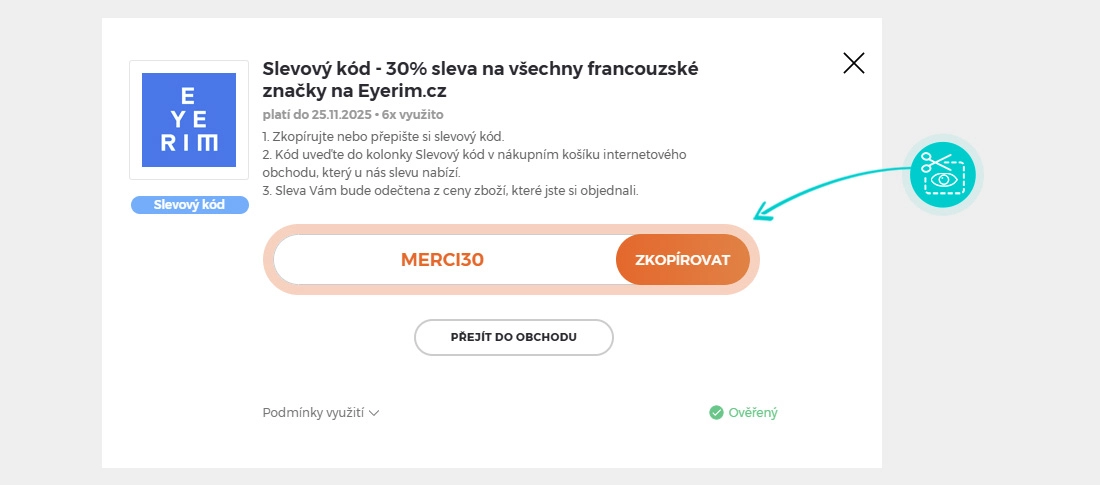
Task: Copy the code with the ZKOPÍROVAT button
Action: click(682, 260)
